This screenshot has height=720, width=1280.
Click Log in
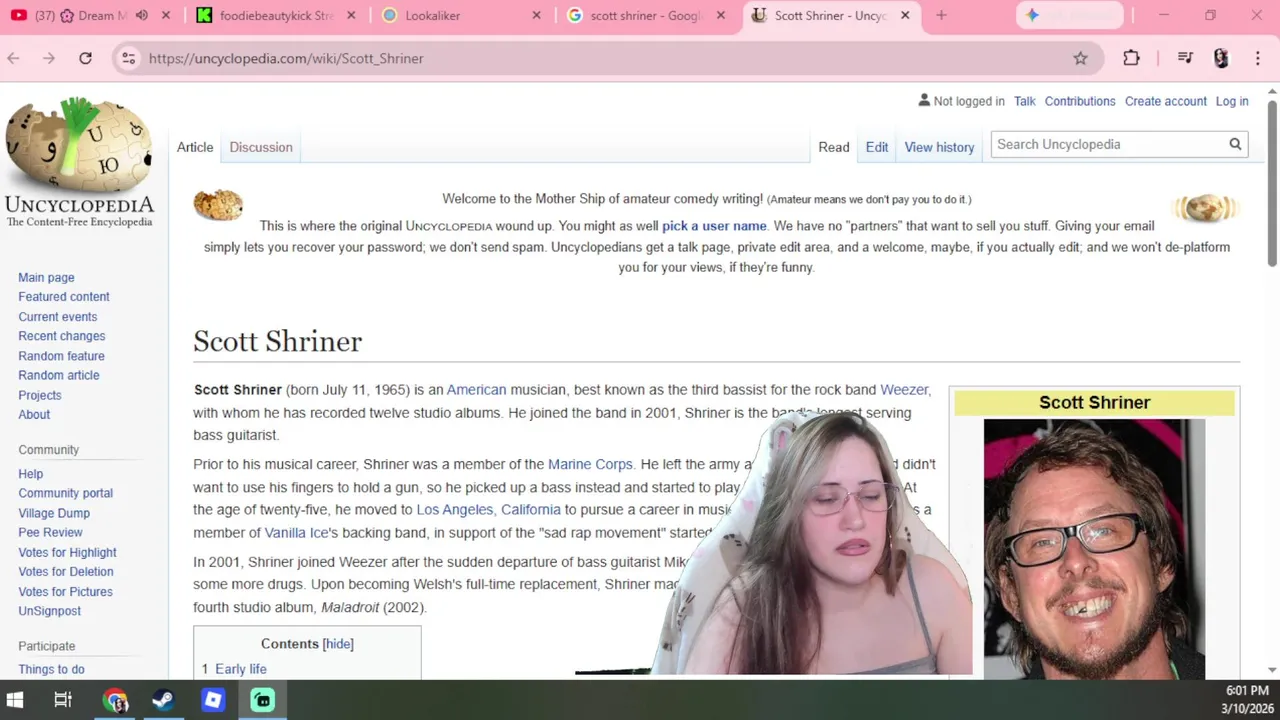(x=1232, y=101)
